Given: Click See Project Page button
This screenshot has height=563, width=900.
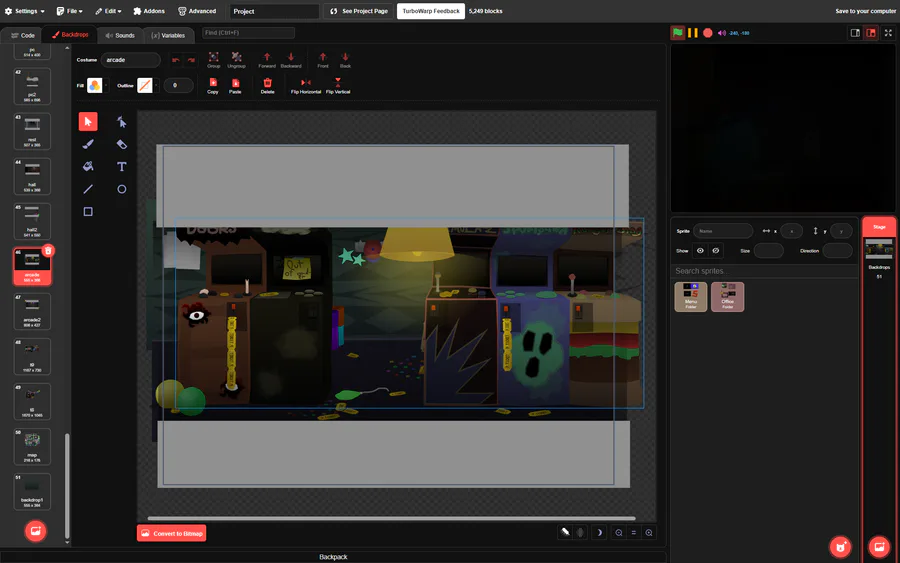Looking at the screenshot, I should click(359, 11).
